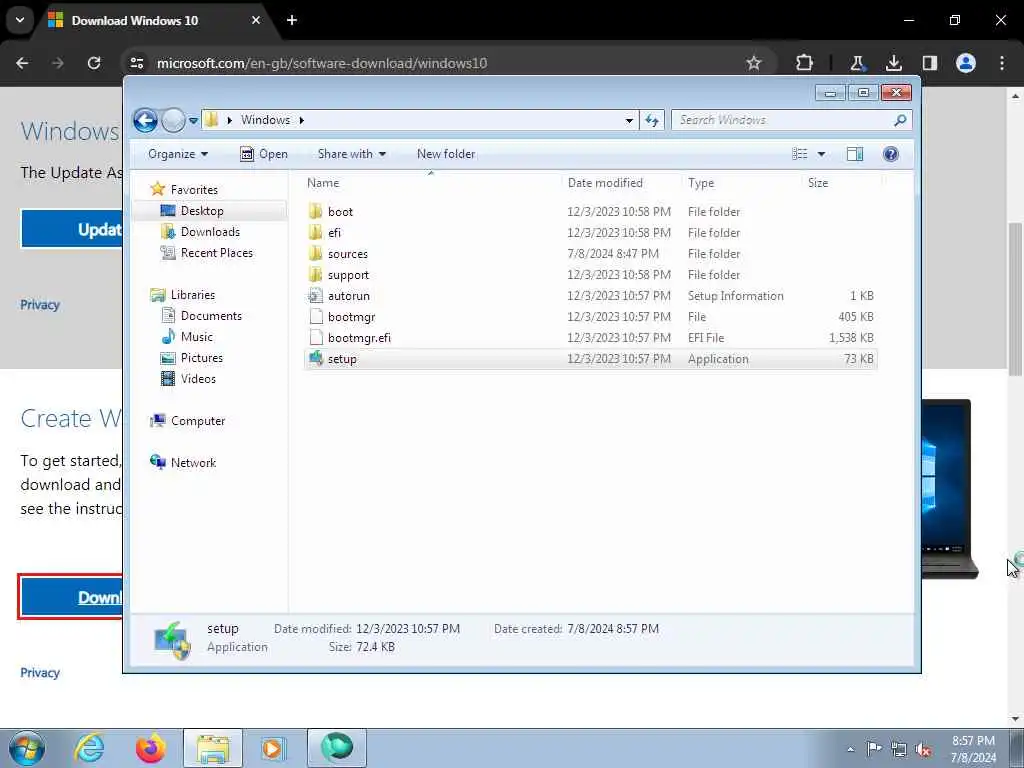Click the Refresh button beside the address bar
The image size is (1024, 768).
[x=652, y=120]
